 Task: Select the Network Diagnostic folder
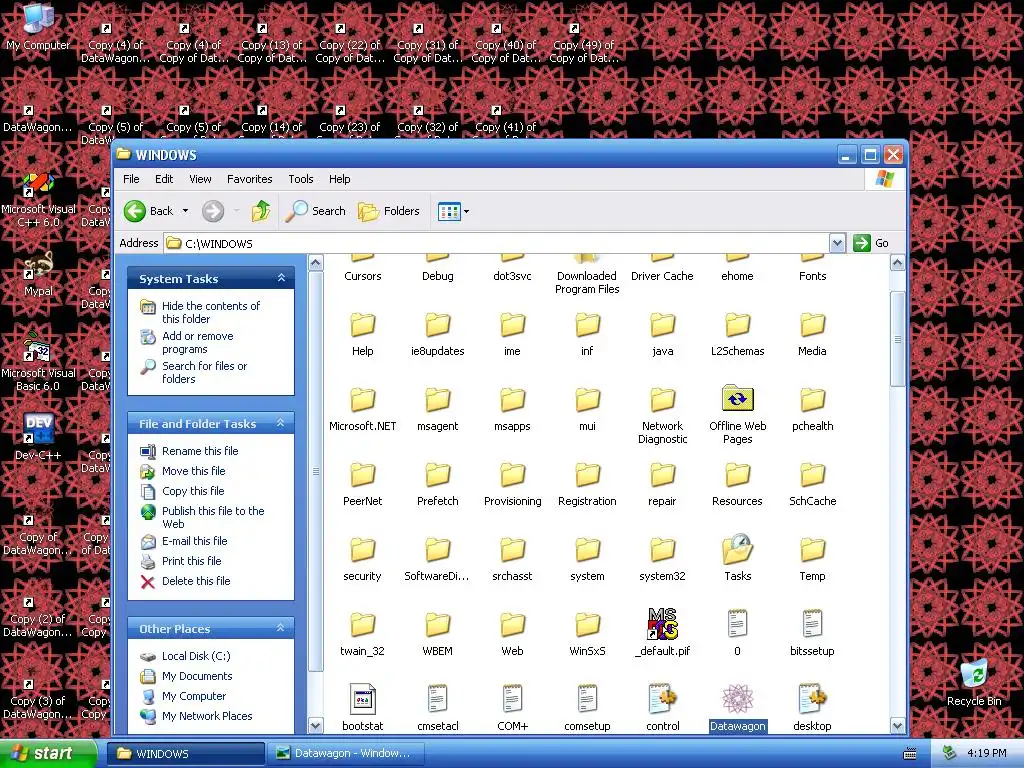(x=662, y=400)
